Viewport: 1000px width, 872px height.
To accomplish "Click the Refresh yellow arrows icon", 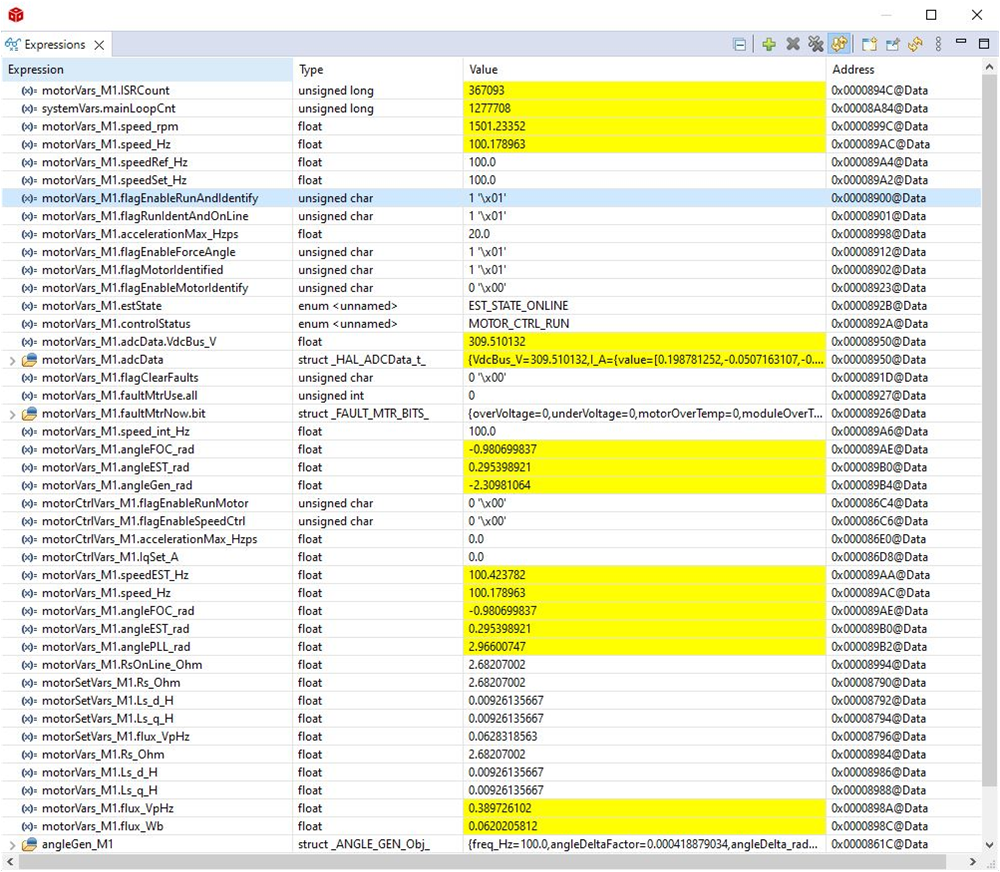I will tap(914, 45).
